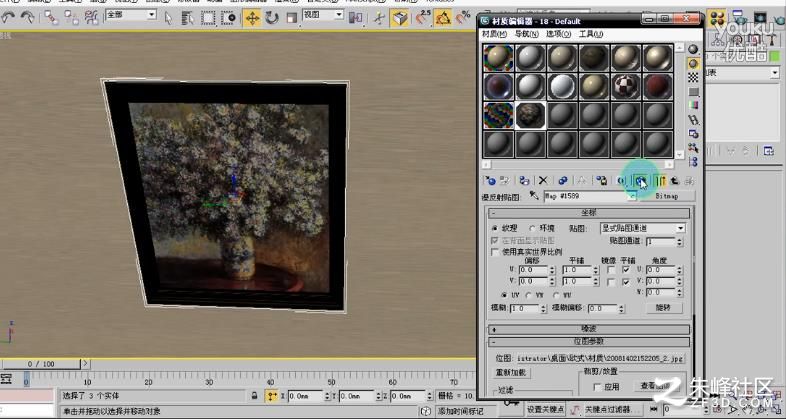Check 应用 in 裁剪/放置 group
This screenshot has height=419, width=786.
point(597,386)
